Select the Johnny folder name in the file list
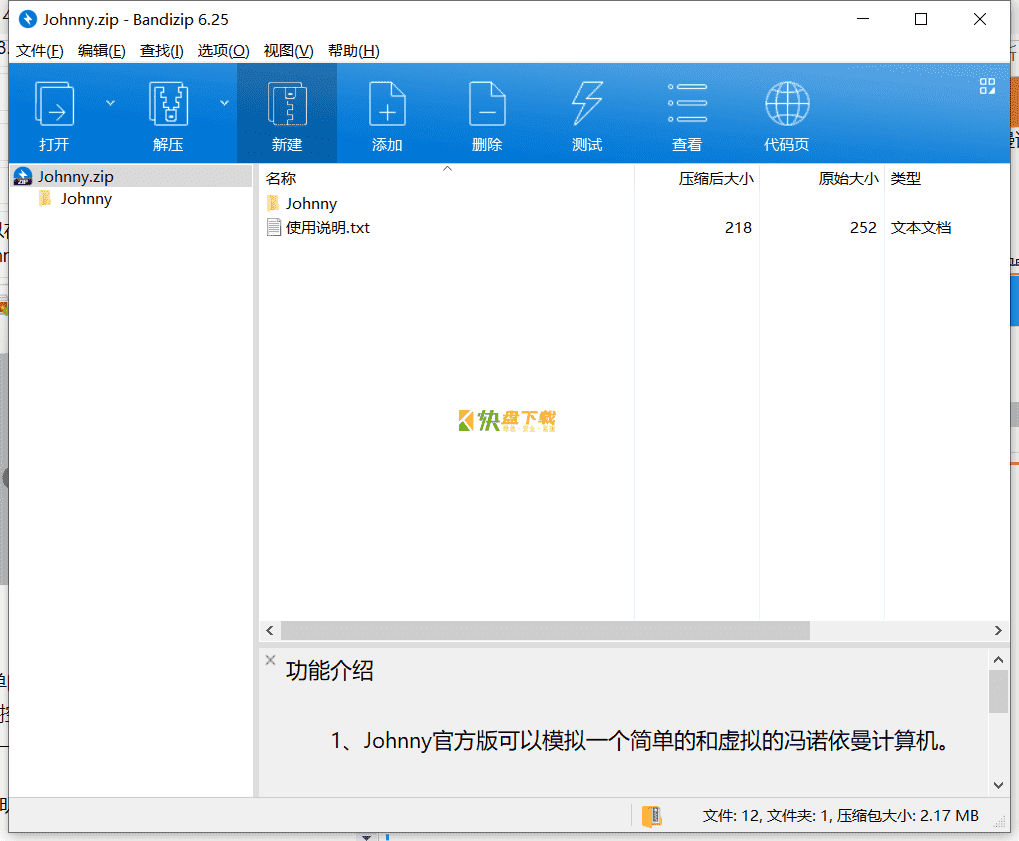The image size is (1019, 841). pyautogui.click(x=311, y=203)
